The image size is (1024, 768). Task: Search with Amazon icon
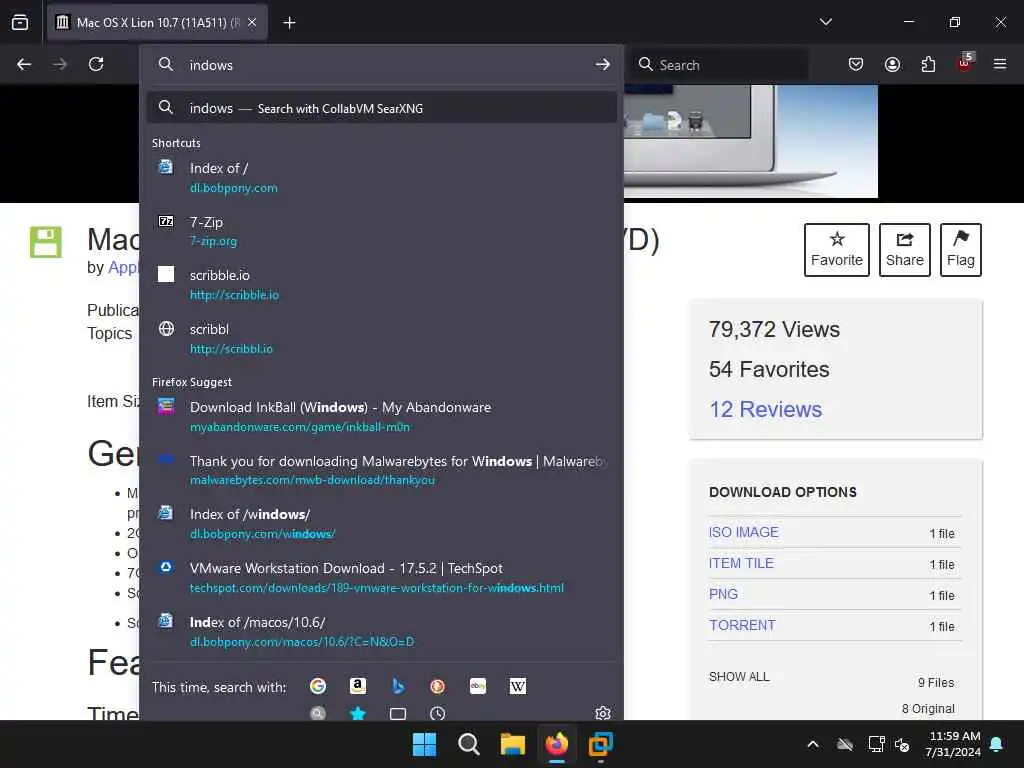358,686
